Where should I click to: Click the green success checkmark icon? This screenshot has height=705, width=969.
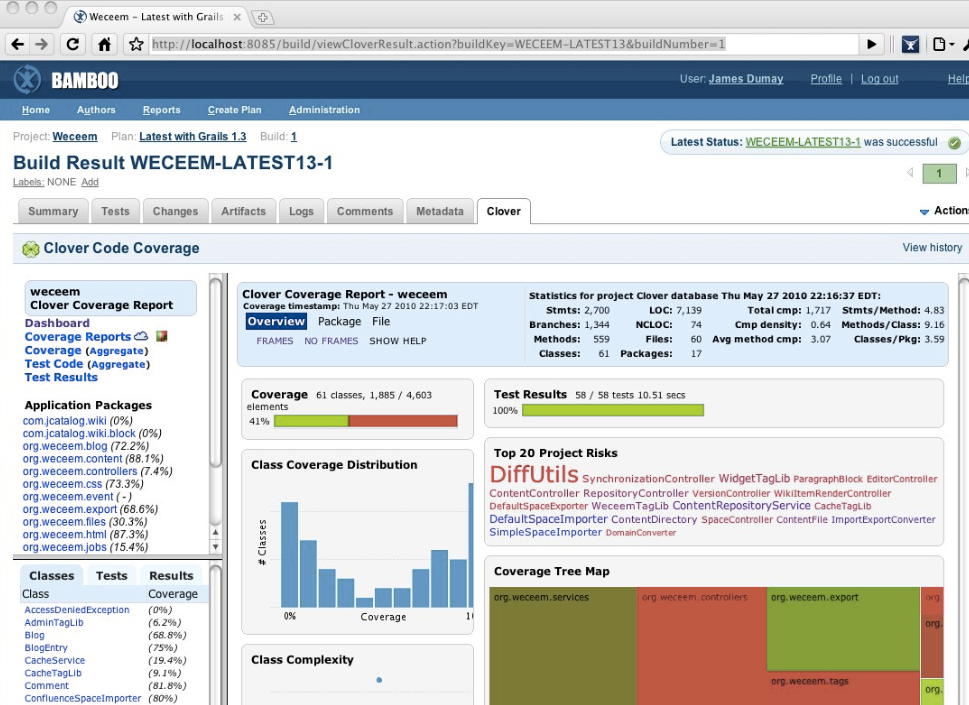(954, 142)
